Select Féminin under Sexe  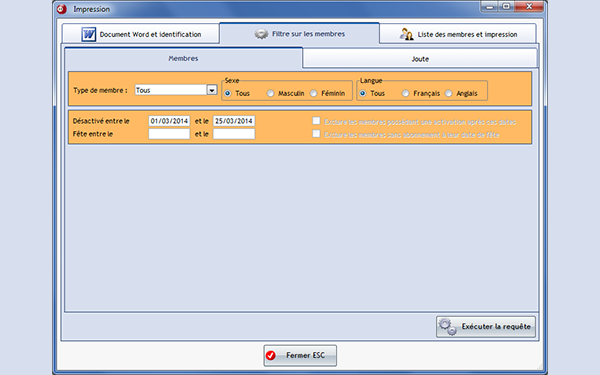click(313, 93)
